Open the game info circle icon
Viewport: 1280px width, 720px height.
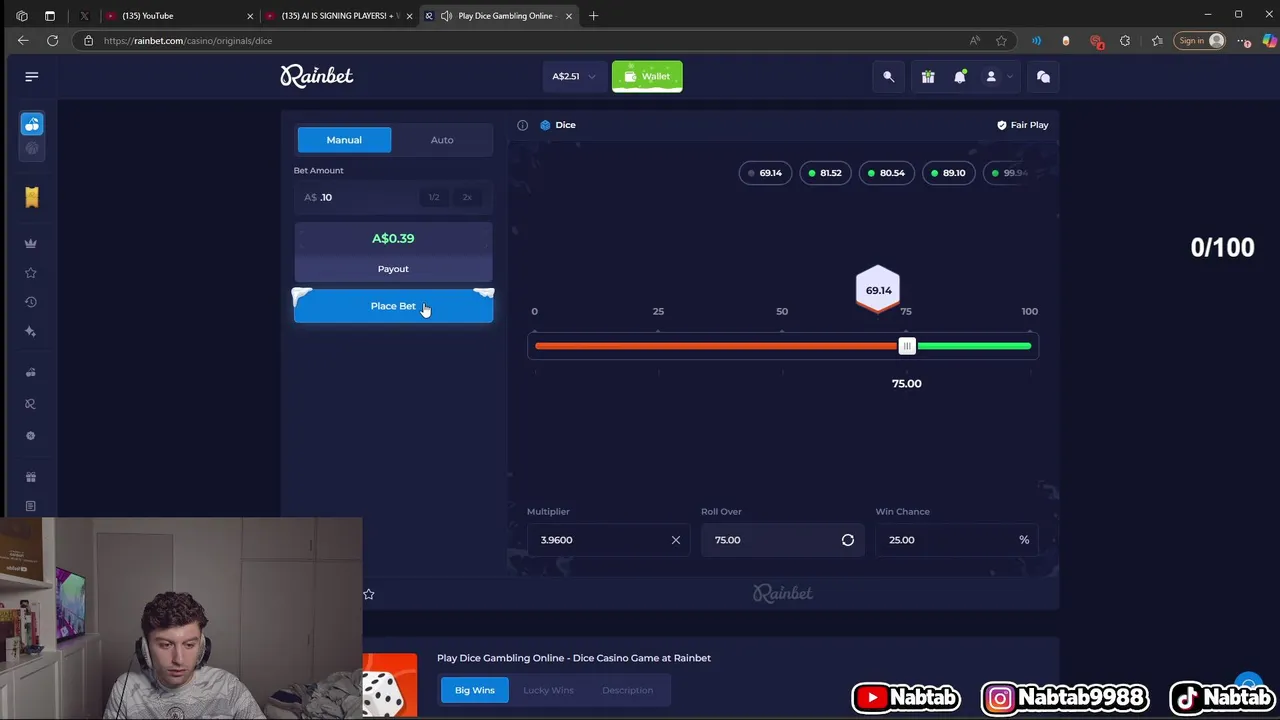[x=522, y=125]
